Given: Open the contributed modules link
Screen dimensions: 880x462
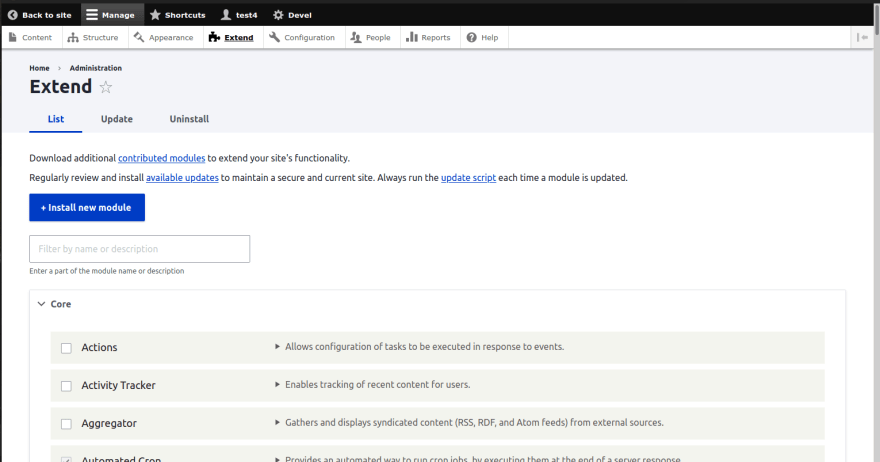Looking at the screenshot, I should [162, 158].
